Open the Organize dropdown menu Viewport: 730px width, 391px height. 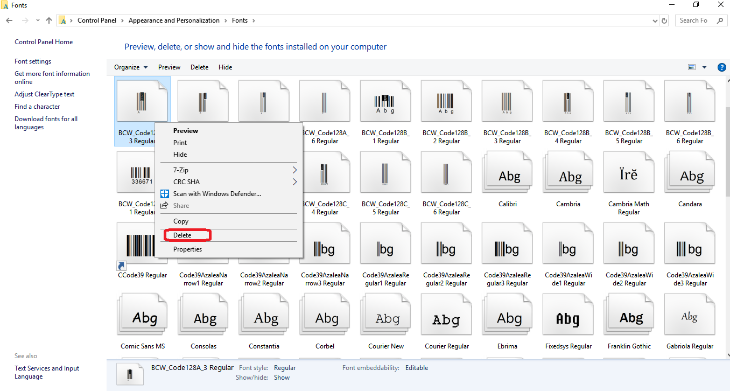(131, 67)
